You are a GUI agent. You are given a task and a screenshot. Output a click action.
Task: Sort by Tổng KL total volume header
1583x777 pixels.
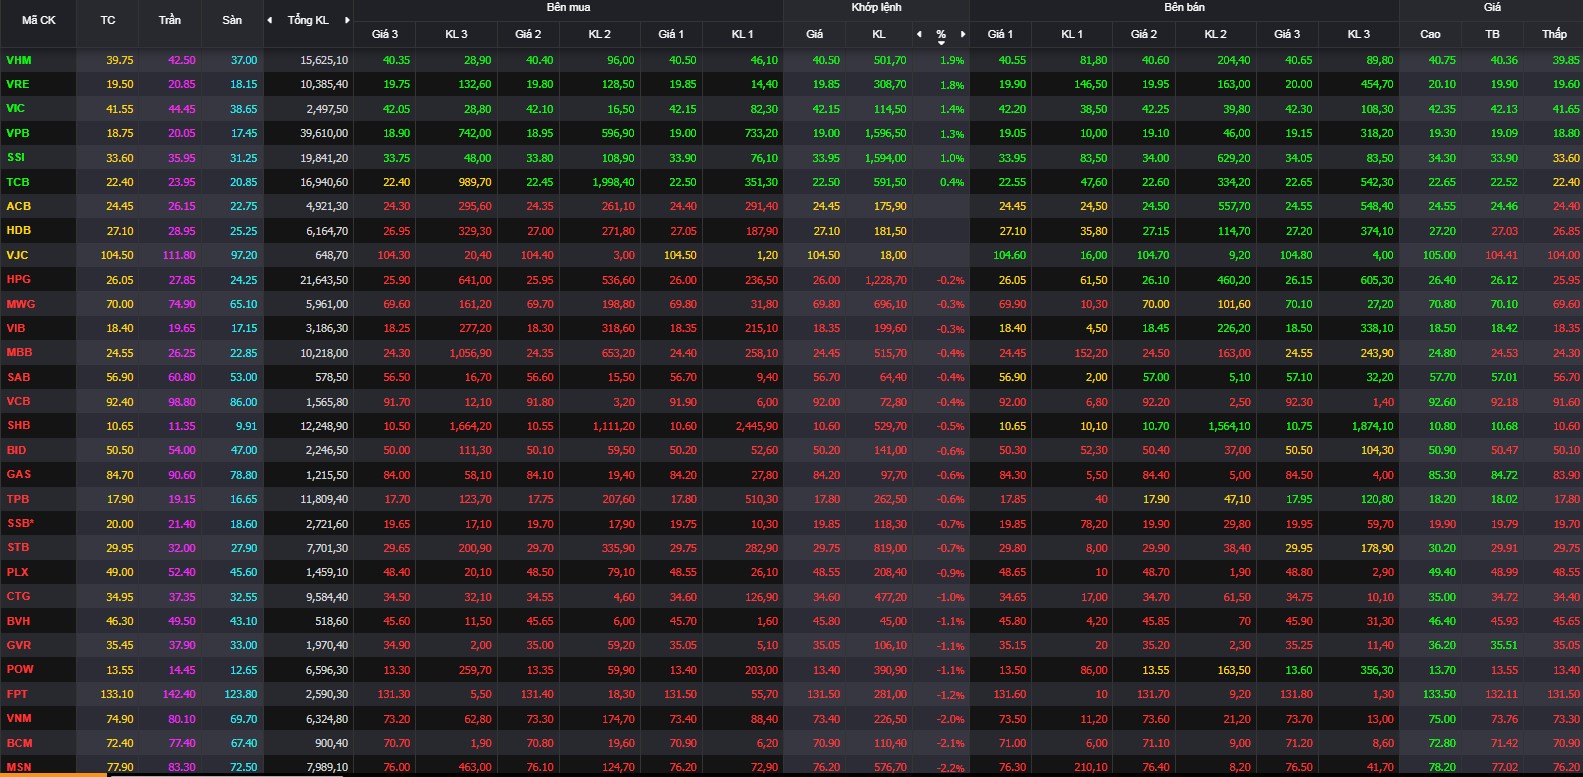coord(308,20)
